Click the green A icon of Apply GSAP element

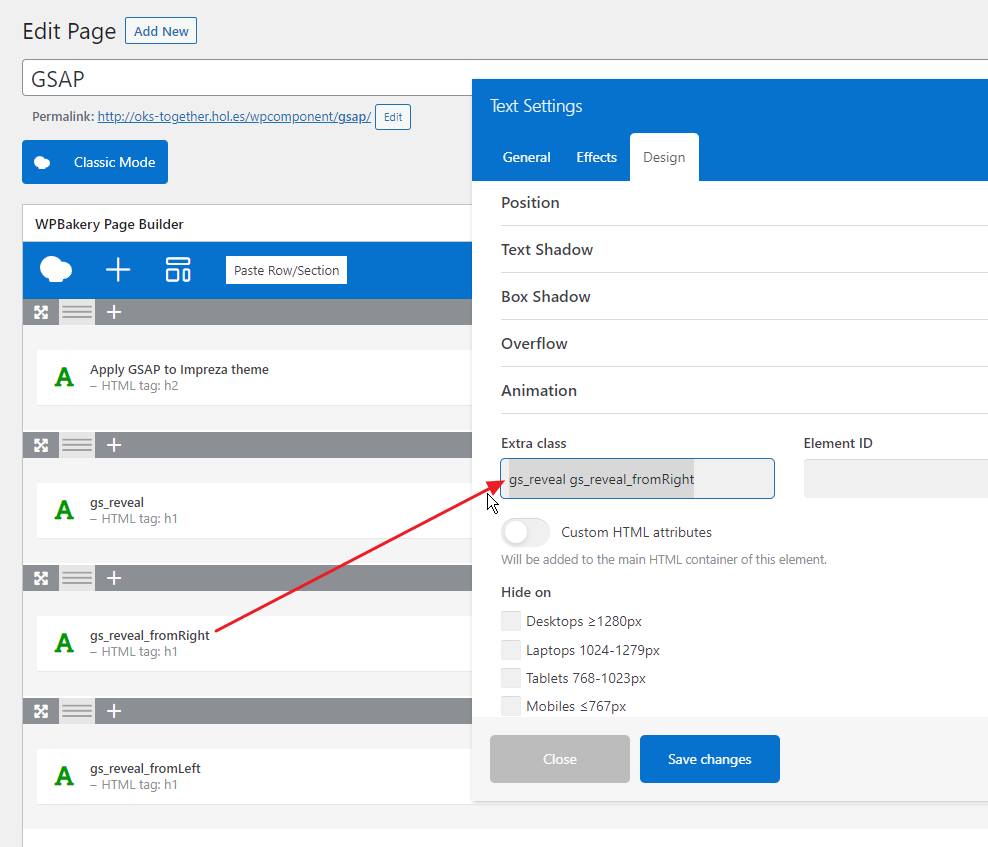pyautogui.click(x=64, y=377)
